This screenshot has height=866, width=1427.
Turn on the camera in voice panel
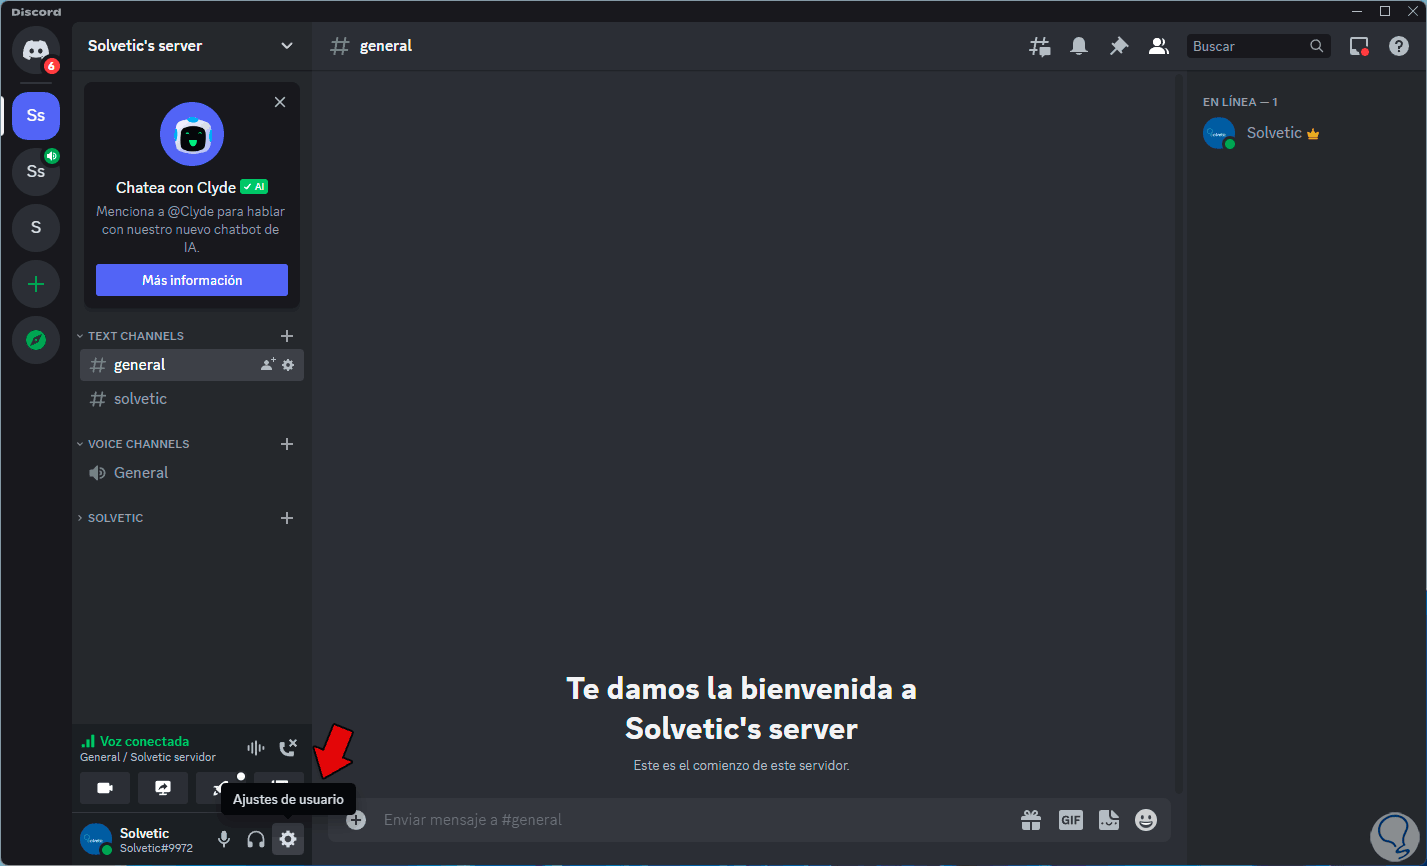click(105, 788)
